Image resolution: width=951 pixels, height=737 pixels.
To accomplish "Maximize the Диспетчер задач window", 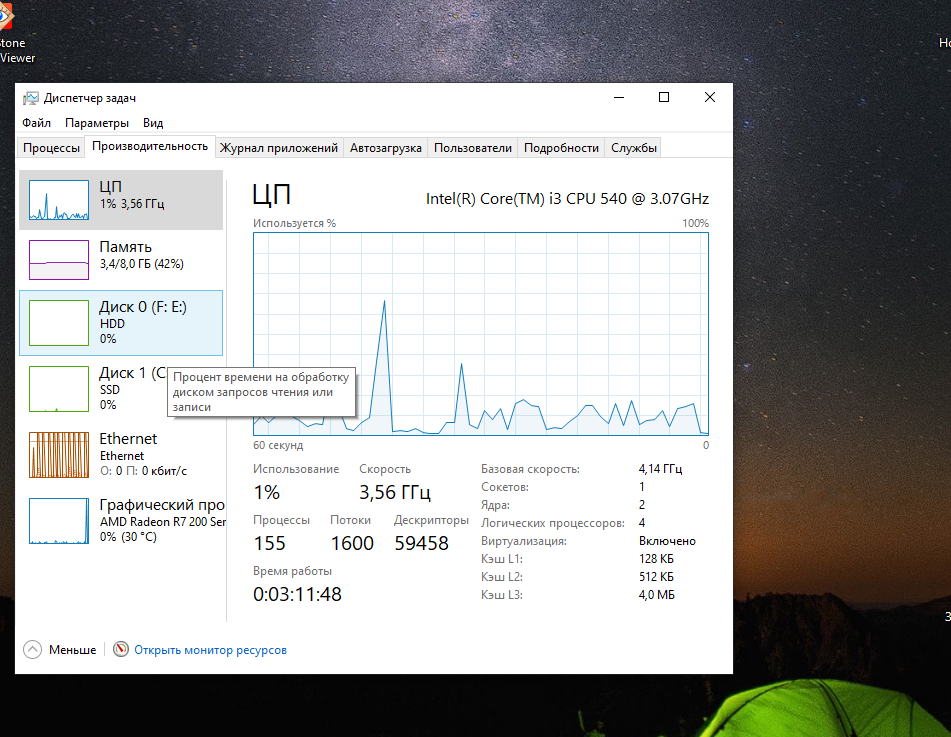I will pyautogui.click(x=664, y=97).
